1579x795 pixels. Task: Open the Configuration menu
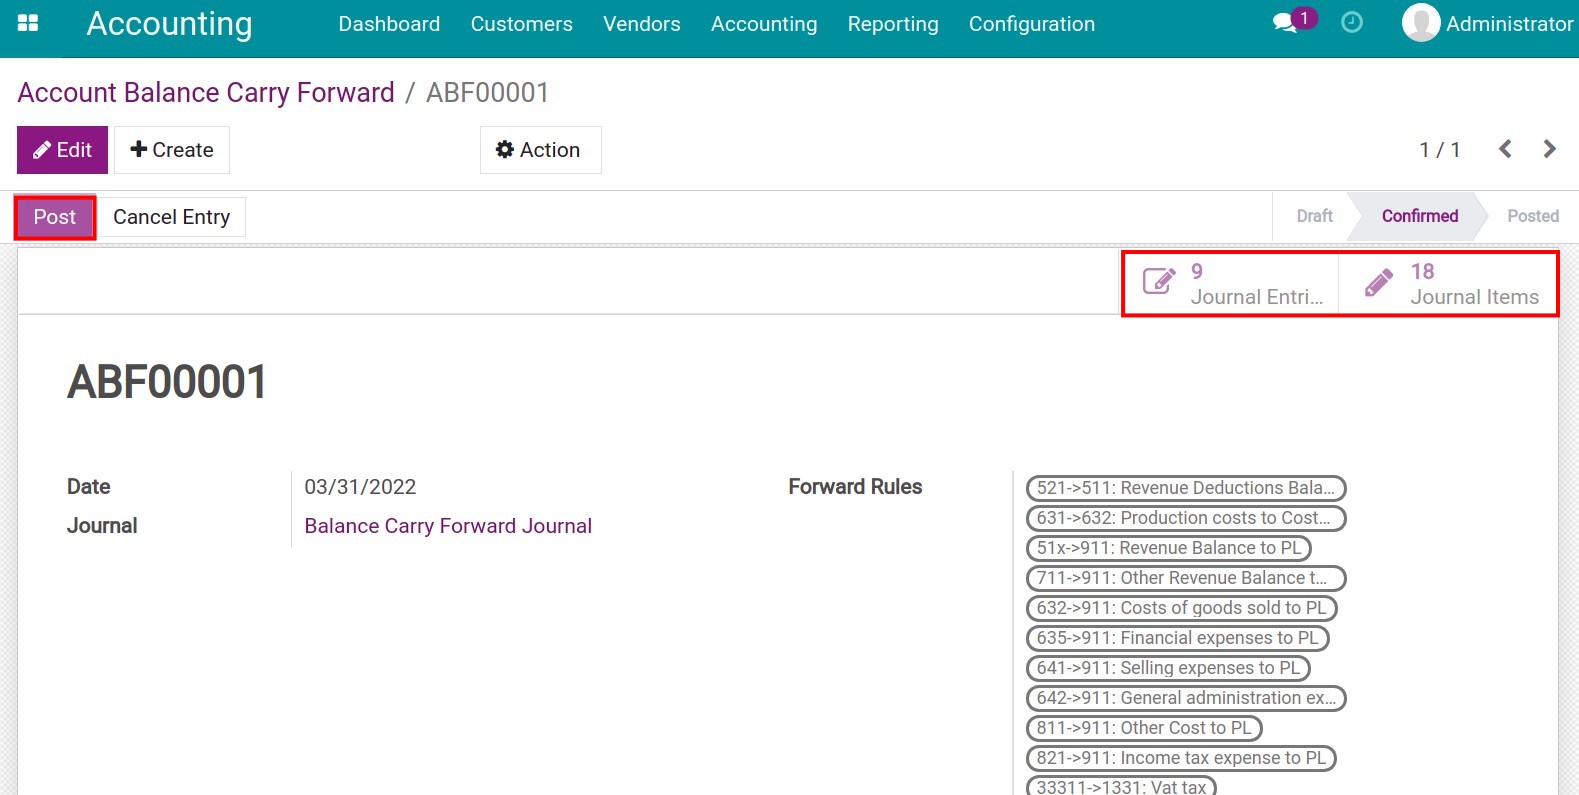(x=1032, y=24)
